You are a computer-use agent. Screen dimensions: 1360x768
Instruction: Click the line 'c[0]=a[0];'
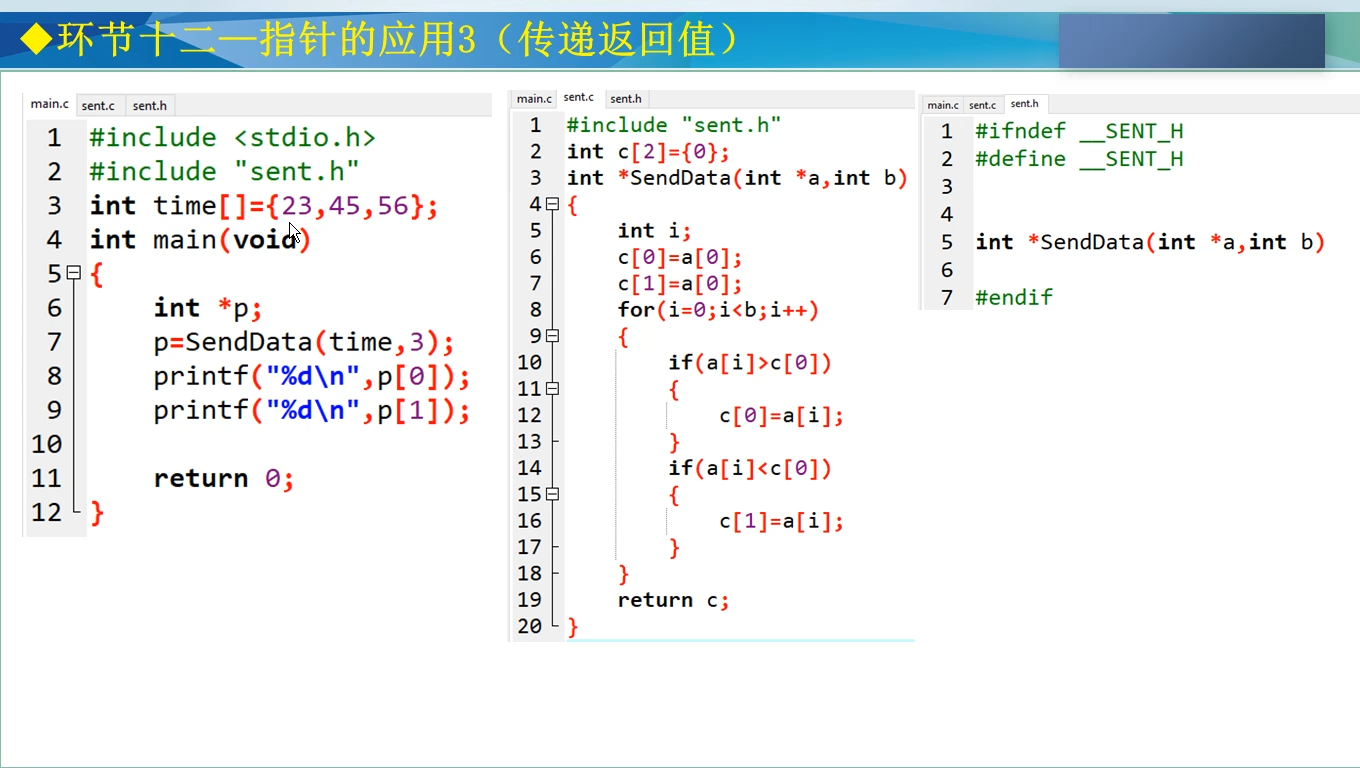tap(680, 257)
